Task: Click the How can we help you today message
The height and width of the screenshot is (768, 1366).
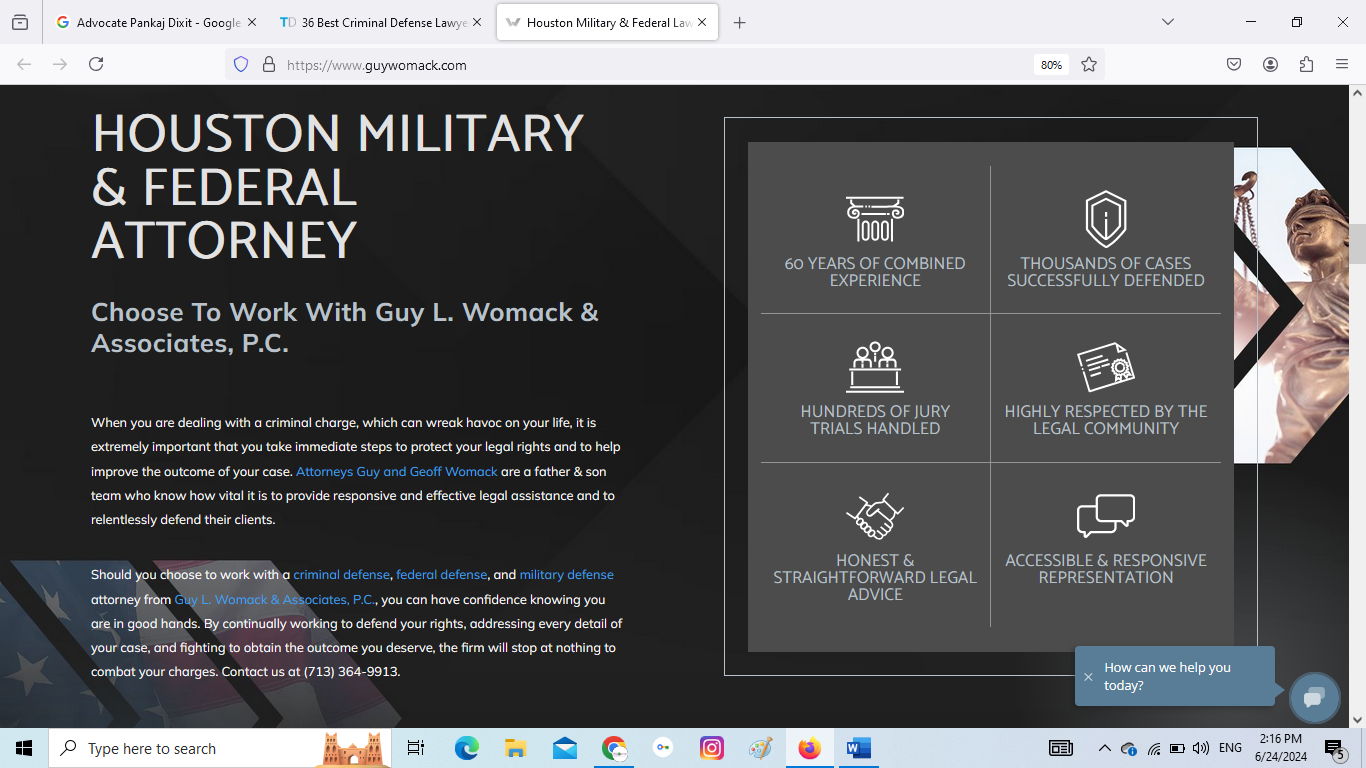Action: tap(1167, 677)
